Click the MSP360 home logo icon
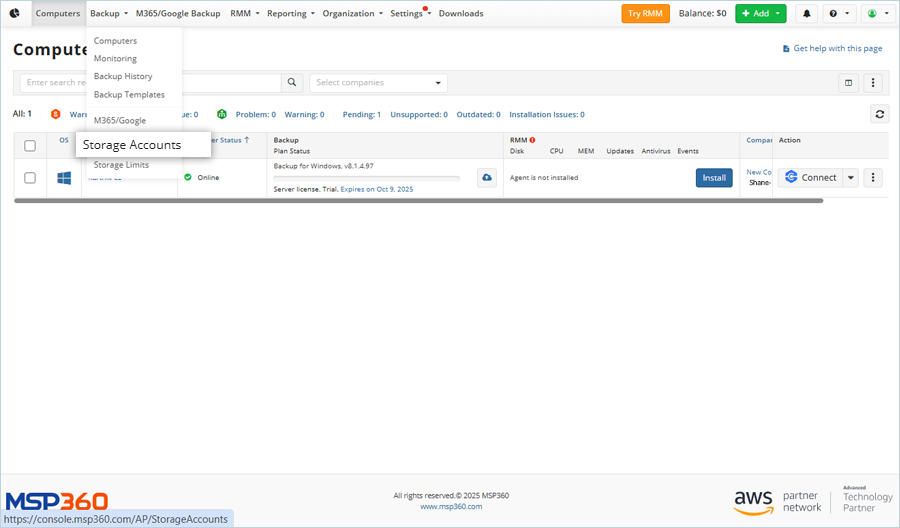This screenshot has height=528, width=900. 14,13
